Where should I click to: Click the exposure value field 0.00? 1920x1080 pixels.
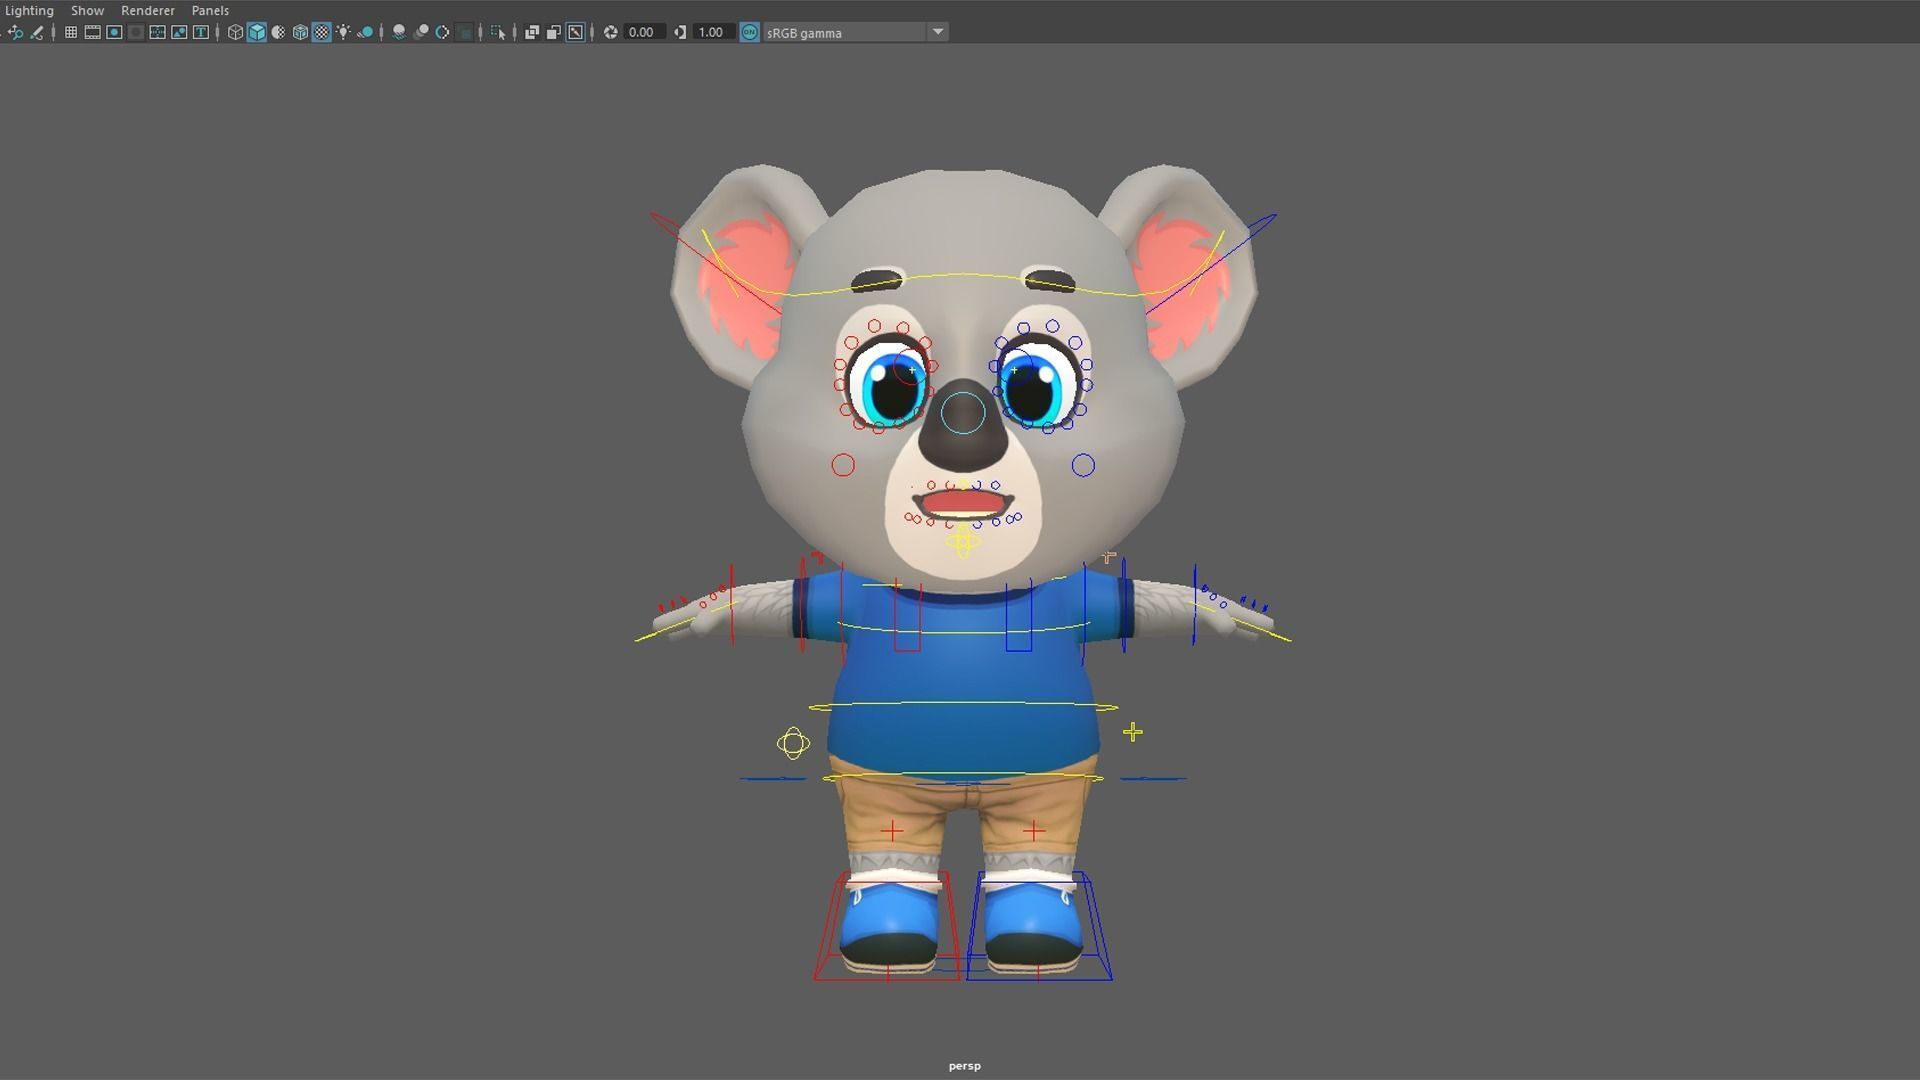click(641, 32)
